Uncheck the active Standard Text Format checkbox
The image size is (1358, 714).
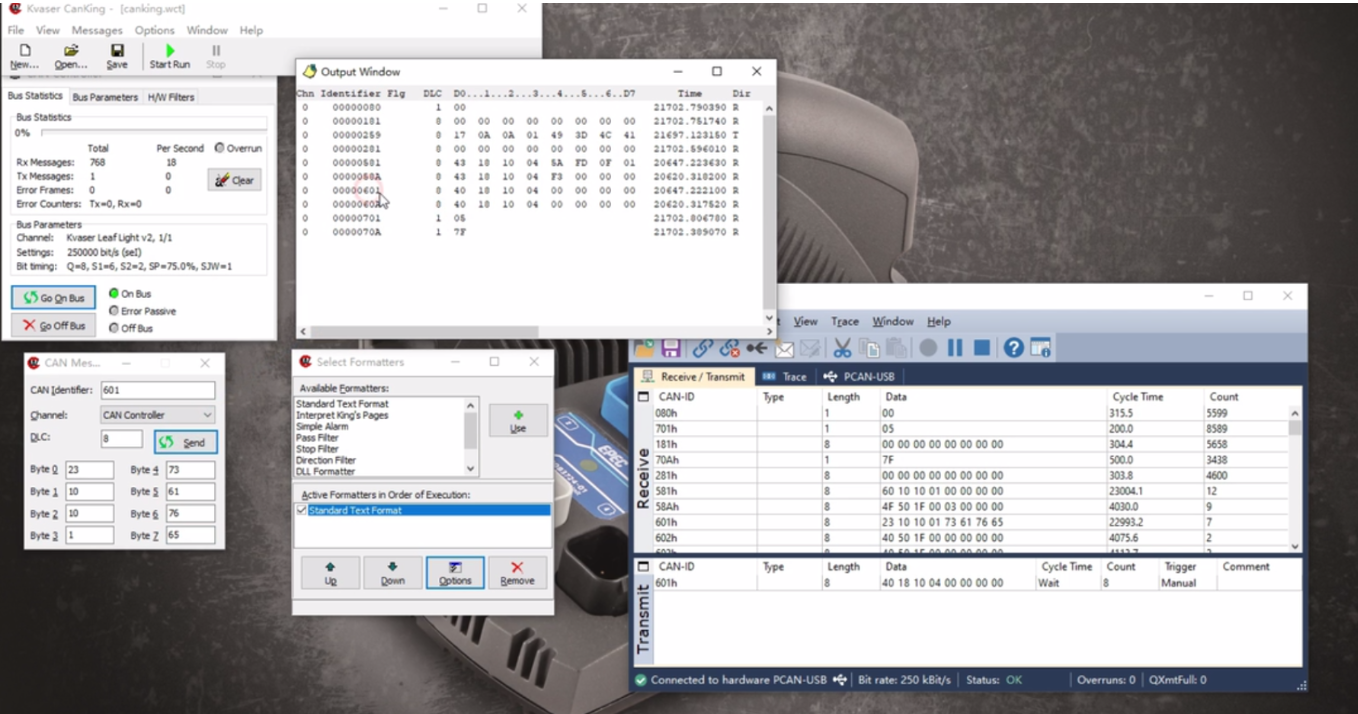click(x=302, y=511)
